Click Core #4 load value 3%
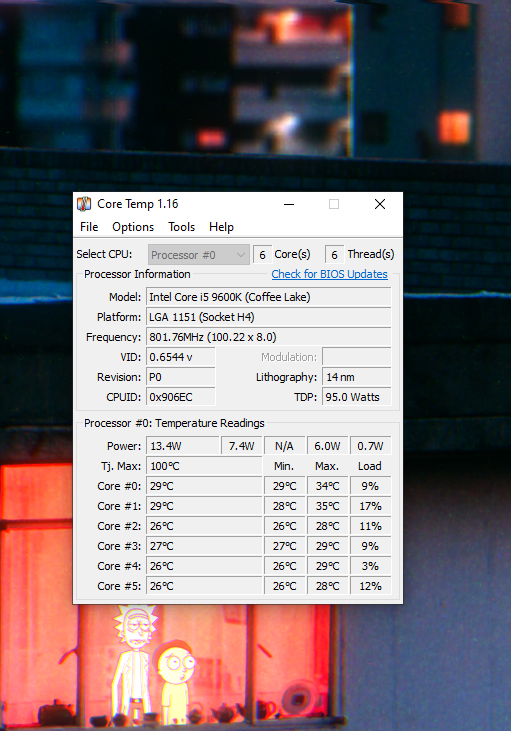The width and height of the screenshot is (511, 731). [371, 566]
